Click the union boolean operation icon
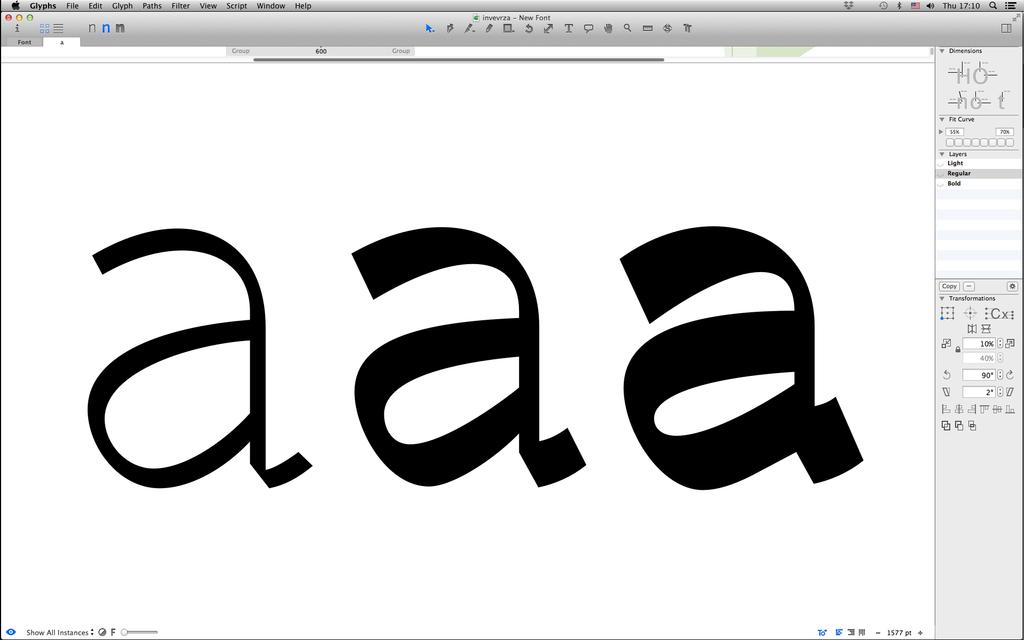1024x640 pixels. (946, 426)
